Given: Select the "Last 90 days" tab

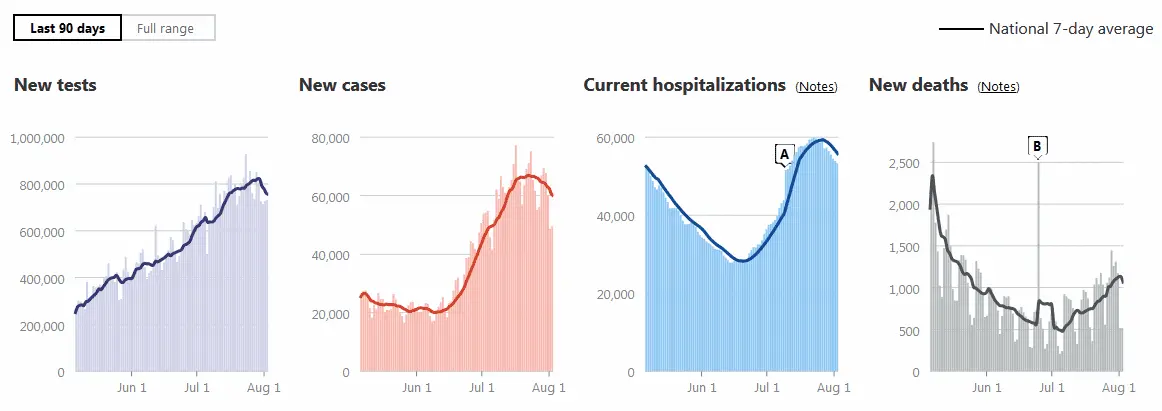Looking at the screenshot, I should tap(67, 28).
